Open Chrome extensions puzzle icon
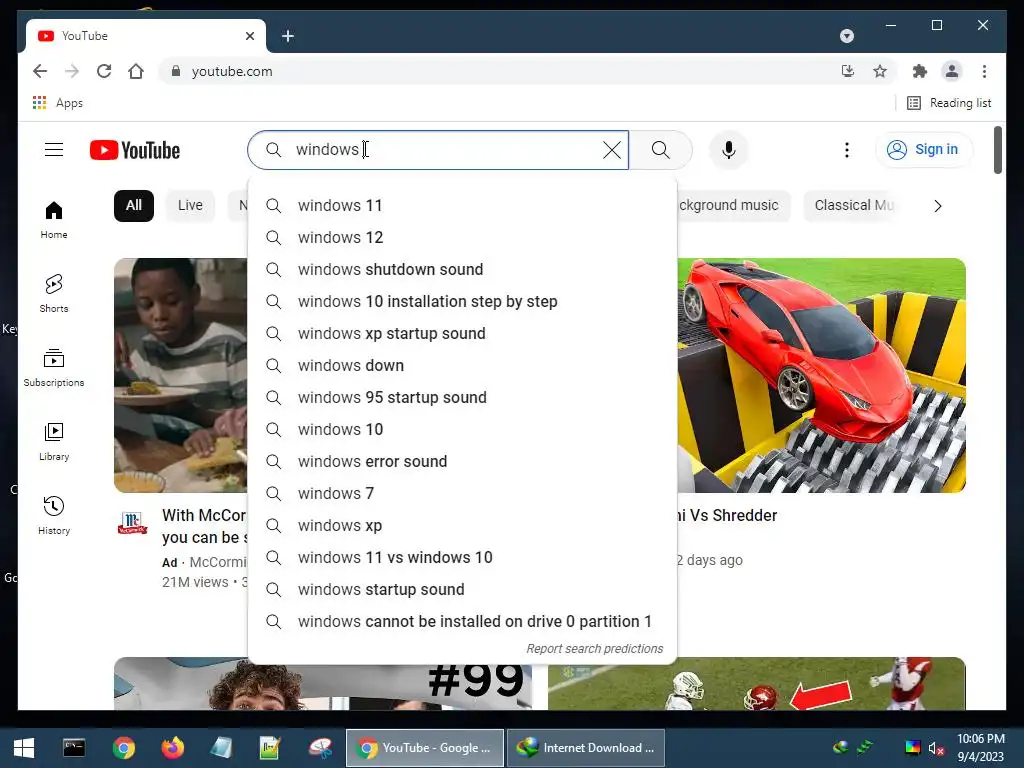The width and height of the screenshot is (1024, 768). 920,71
